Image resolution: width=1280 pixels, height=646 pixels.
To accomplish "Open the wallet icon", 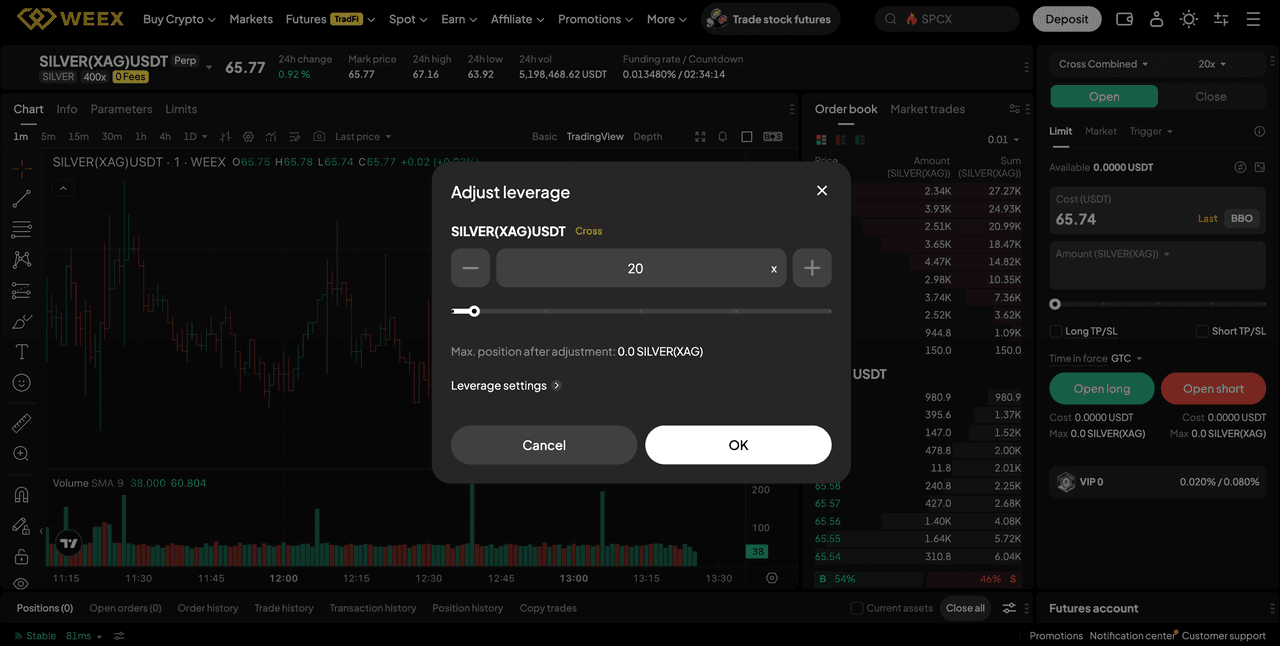I will [x=1124, y=19].
